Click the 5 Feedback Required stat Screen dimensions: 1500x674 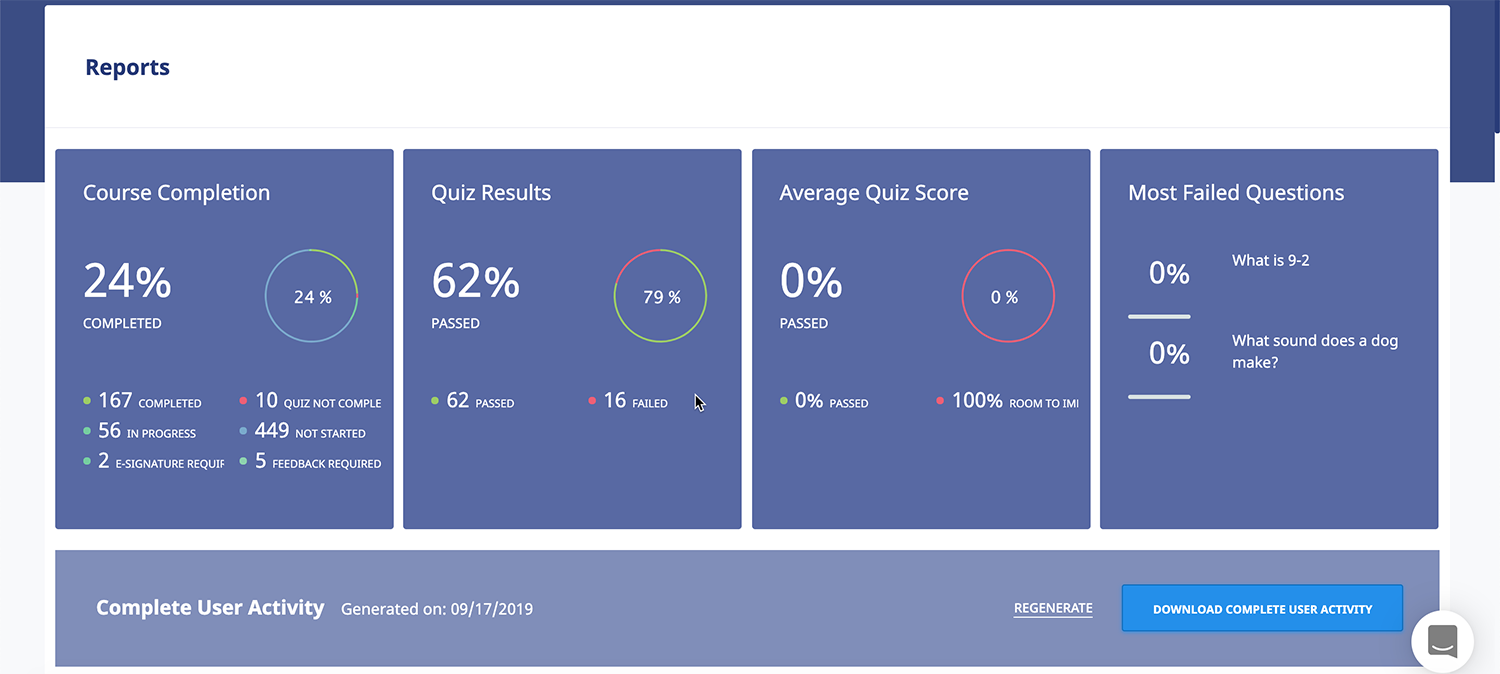click(x=317, y=461)
